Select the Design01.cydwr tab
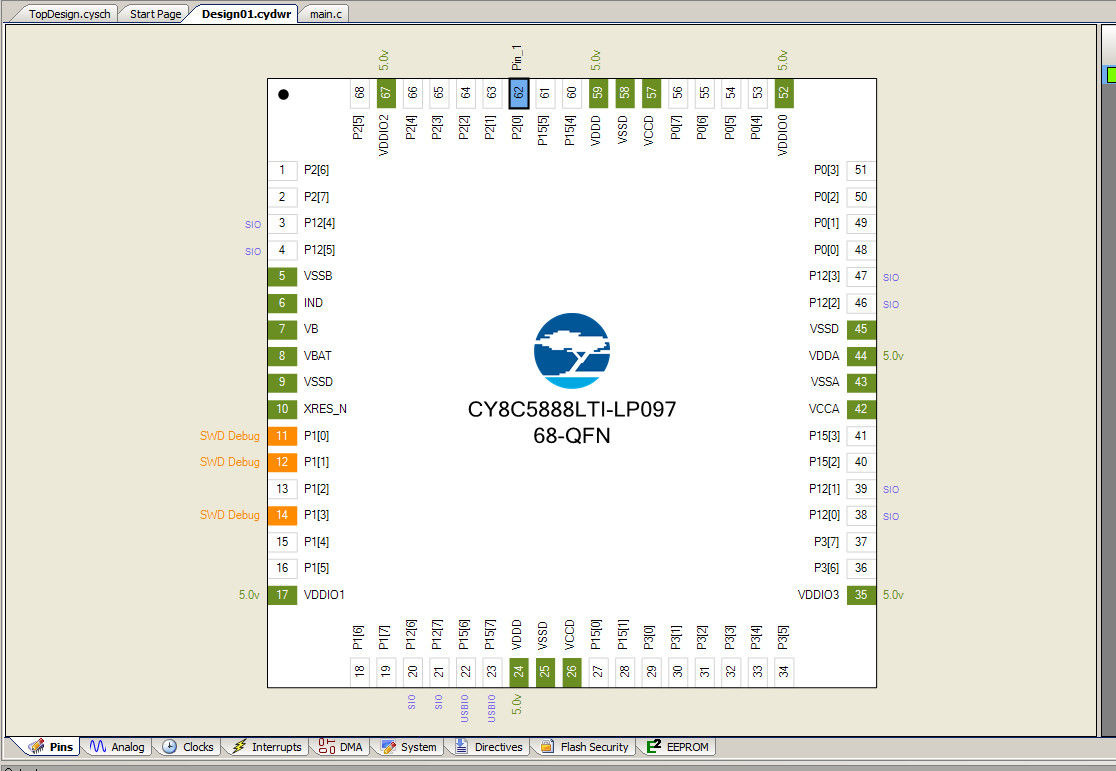 (246, 14)
